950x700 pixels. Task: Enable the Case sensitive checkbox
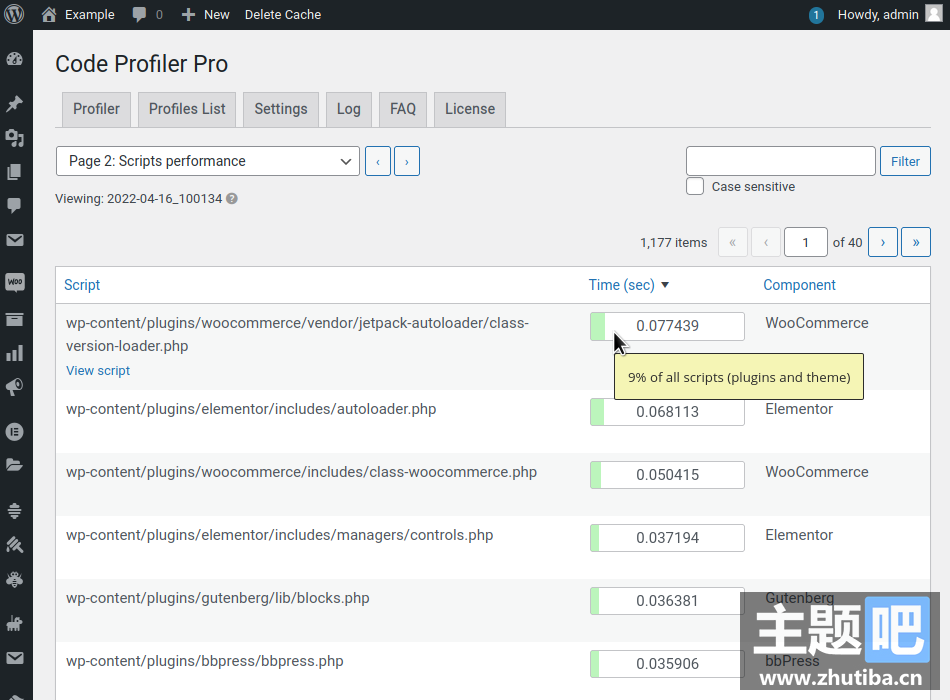pos(695,186)
